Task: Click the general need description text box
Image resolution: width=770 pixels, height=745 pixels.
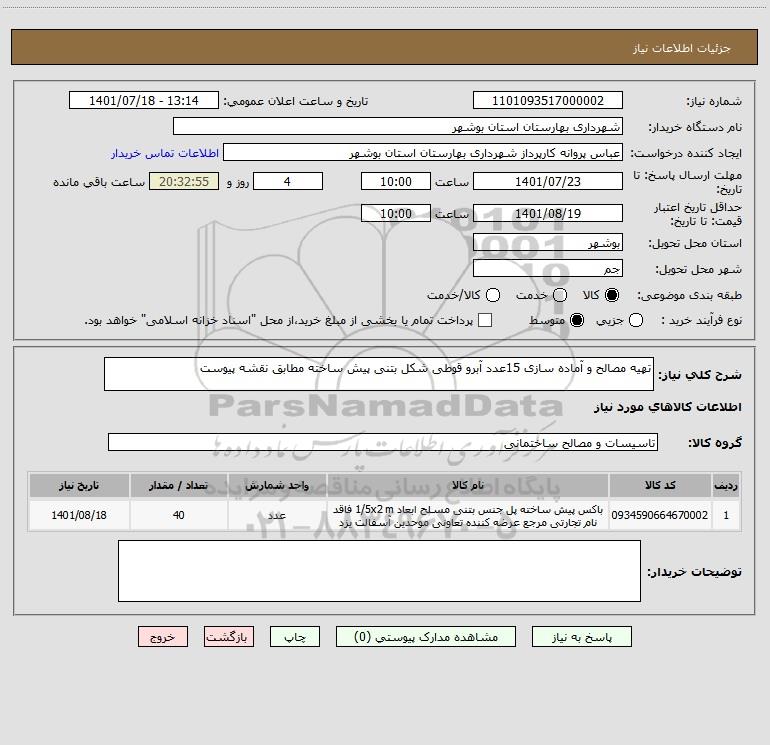Action: 379,374
